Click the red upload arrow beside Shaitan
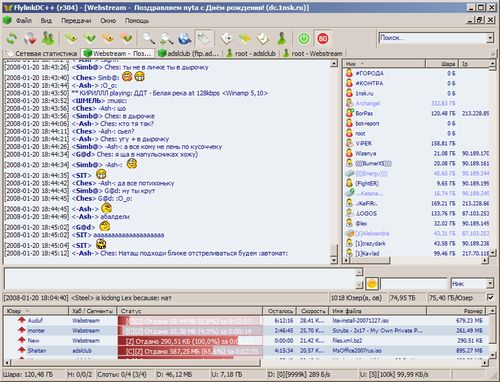The image size is (500, 382). pos(22,350)
